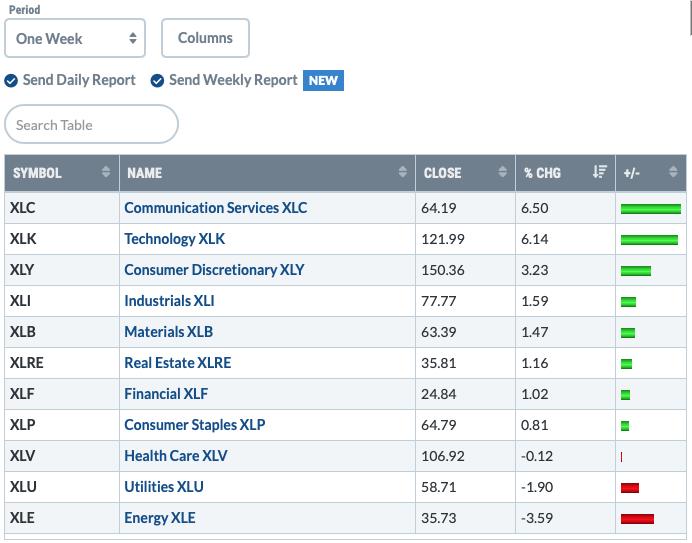Sort table by the CLOSE column arrows
Image resolution: width=692 pixels, height=543 pixels.
502,172
